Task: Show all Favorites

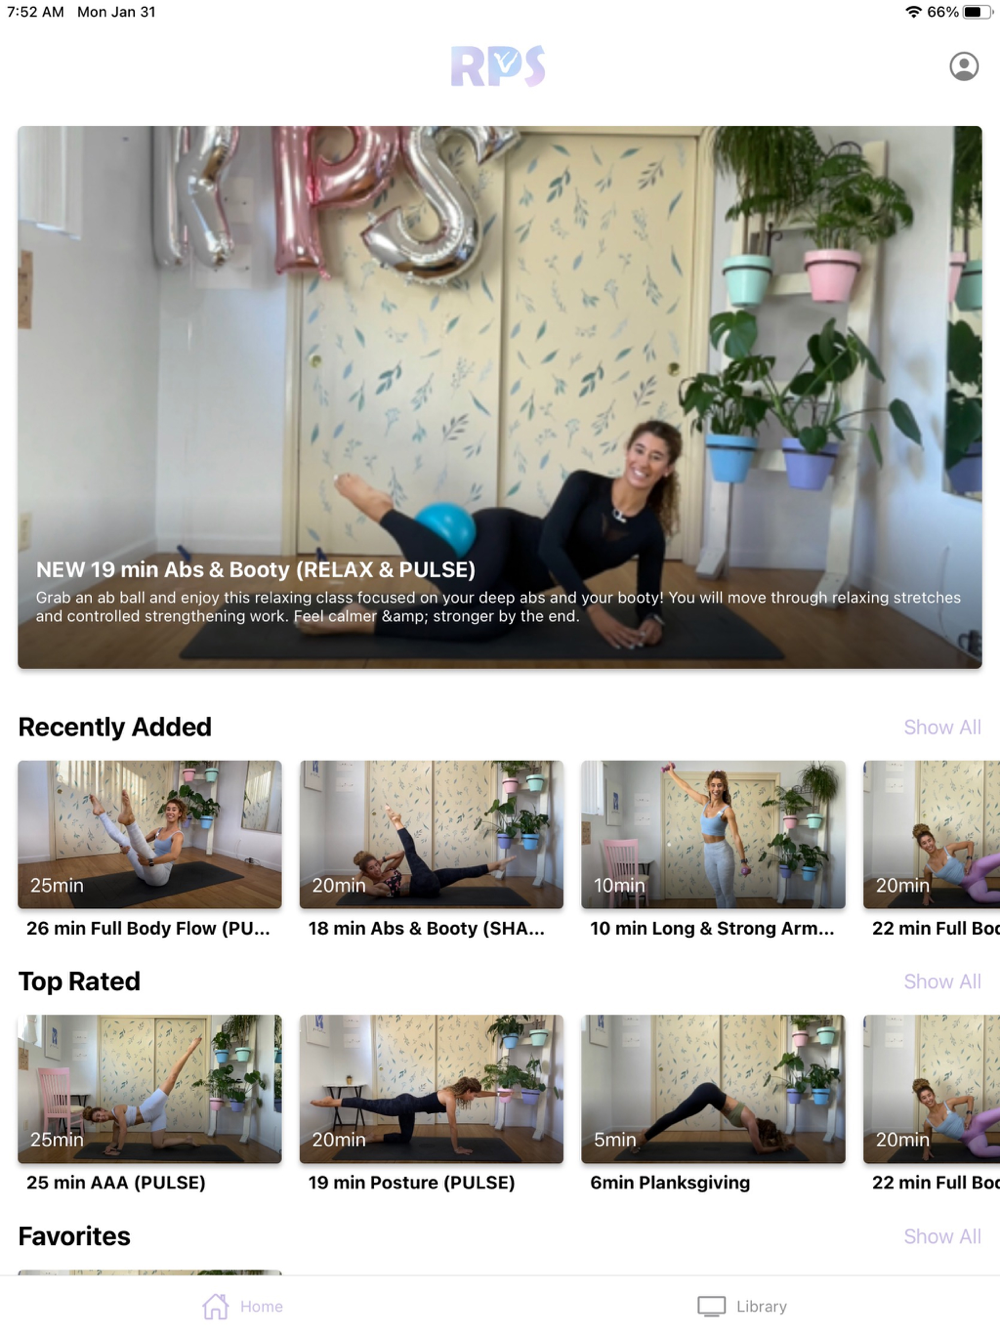Action: click(x=942, y=1236)
